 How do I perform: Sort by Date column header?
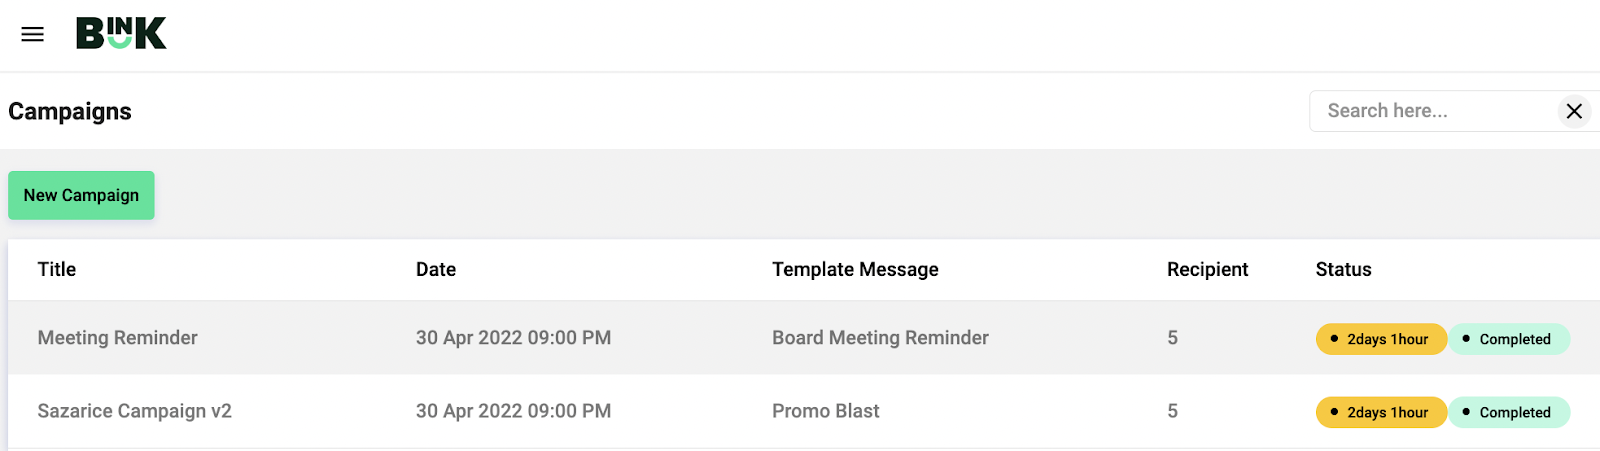436,269
